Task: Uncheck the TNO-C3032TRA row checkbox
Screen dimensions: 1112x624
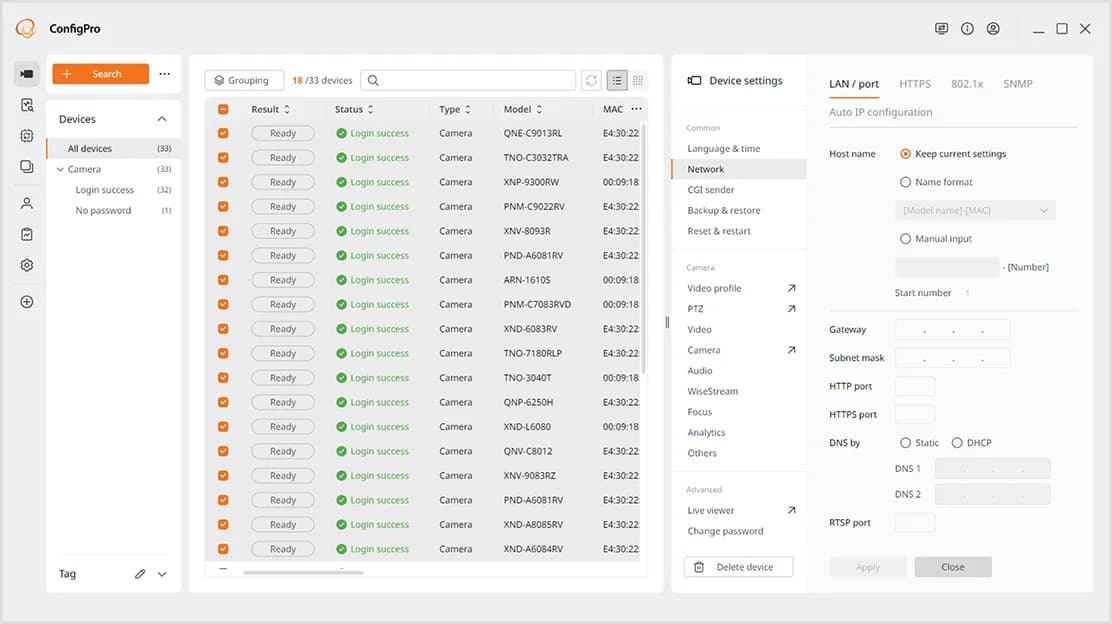Action: tap(223, 157)
